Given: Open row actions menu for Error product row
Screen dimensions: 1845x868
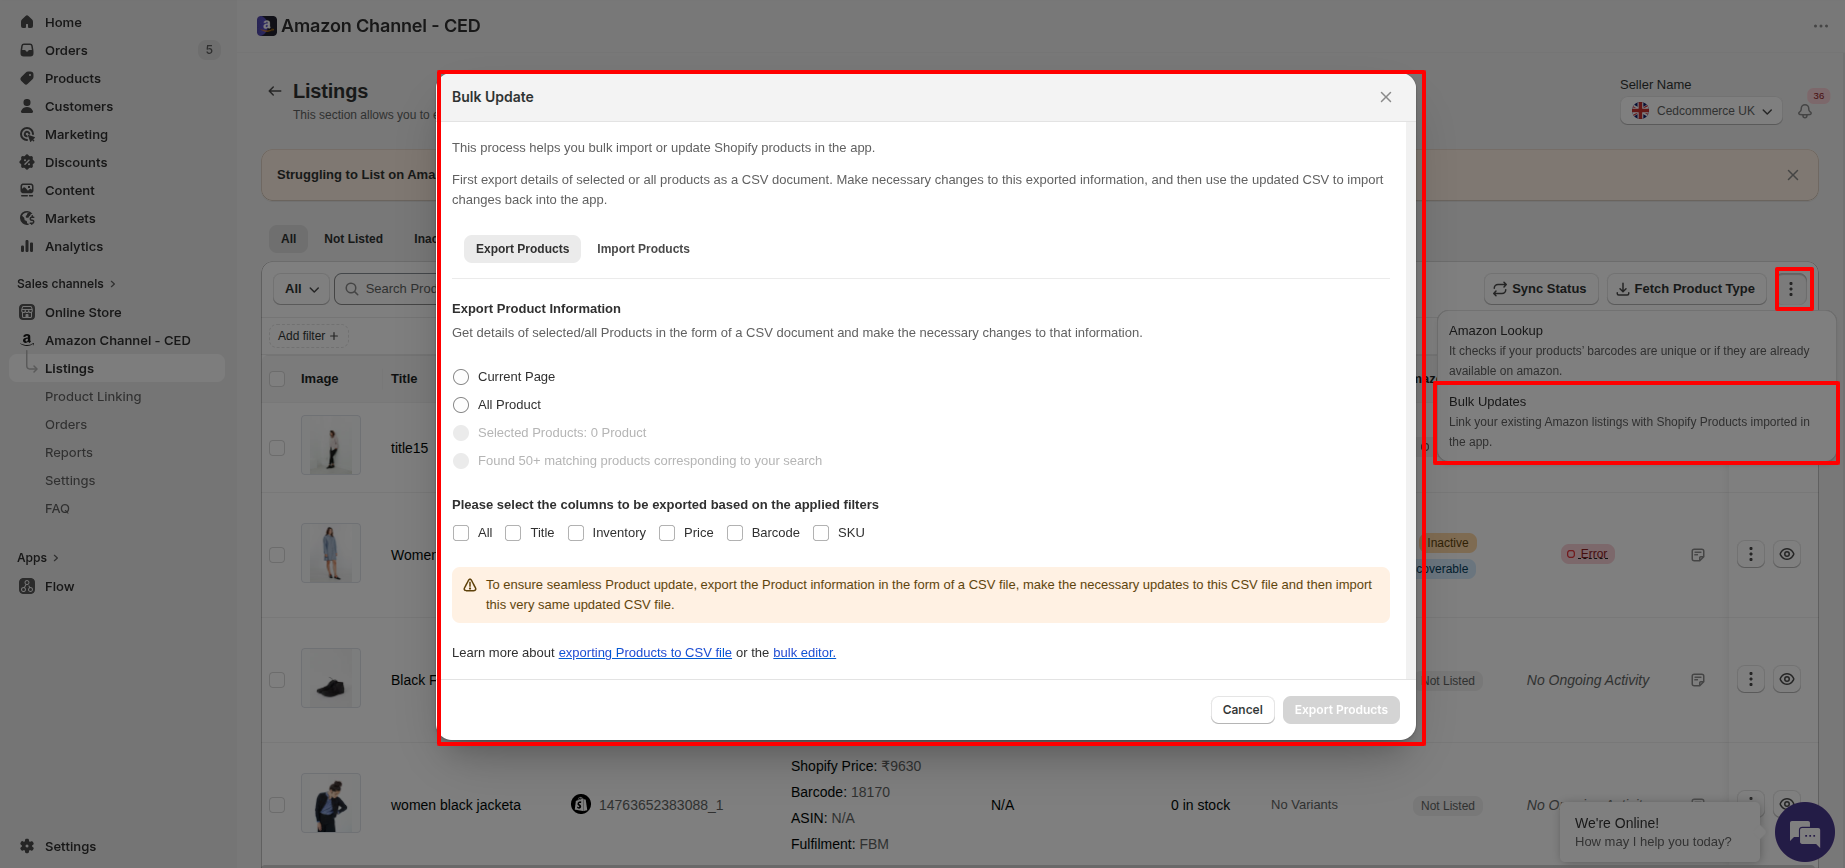Looking at the screenshot, I should [1751, 554].
